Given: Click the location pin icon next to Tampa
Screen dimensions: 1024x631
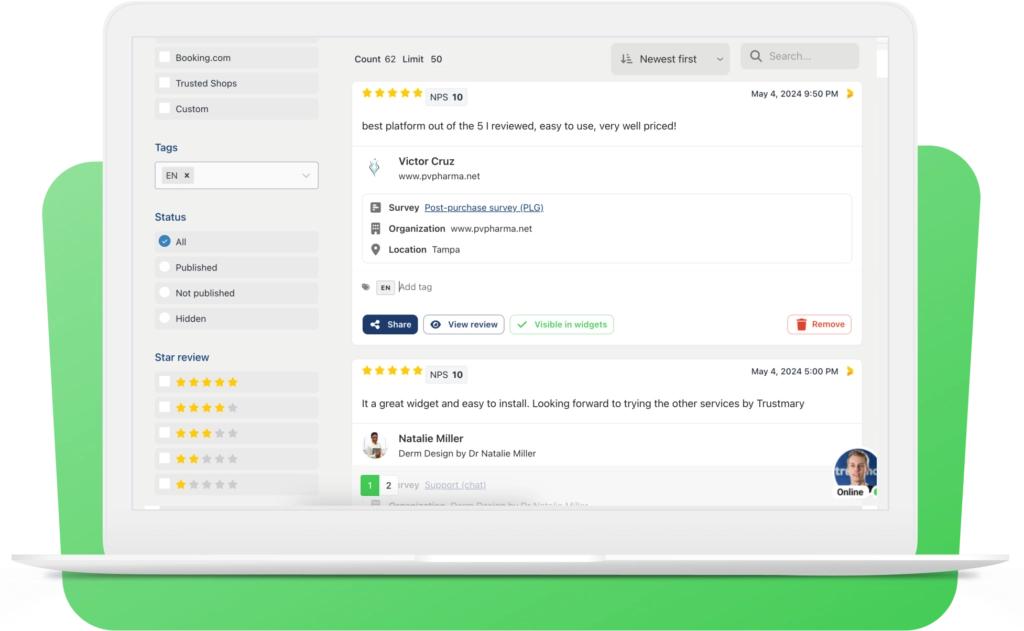Looking at the screenshot, I should [376, 250].
